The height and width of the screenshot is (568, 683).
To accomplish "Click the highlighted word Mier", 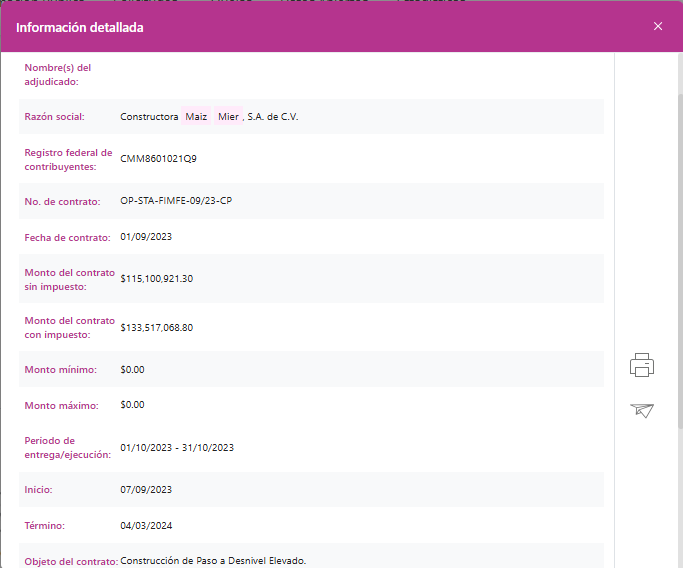I will point(228,116).
